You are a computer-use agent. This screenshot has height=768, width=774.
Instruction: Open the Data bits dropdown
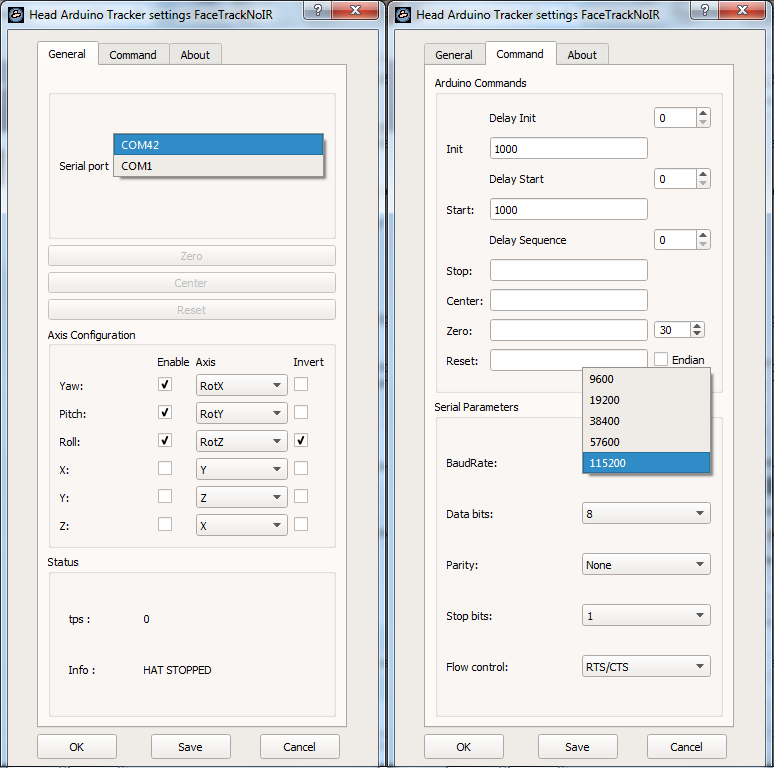646,513
